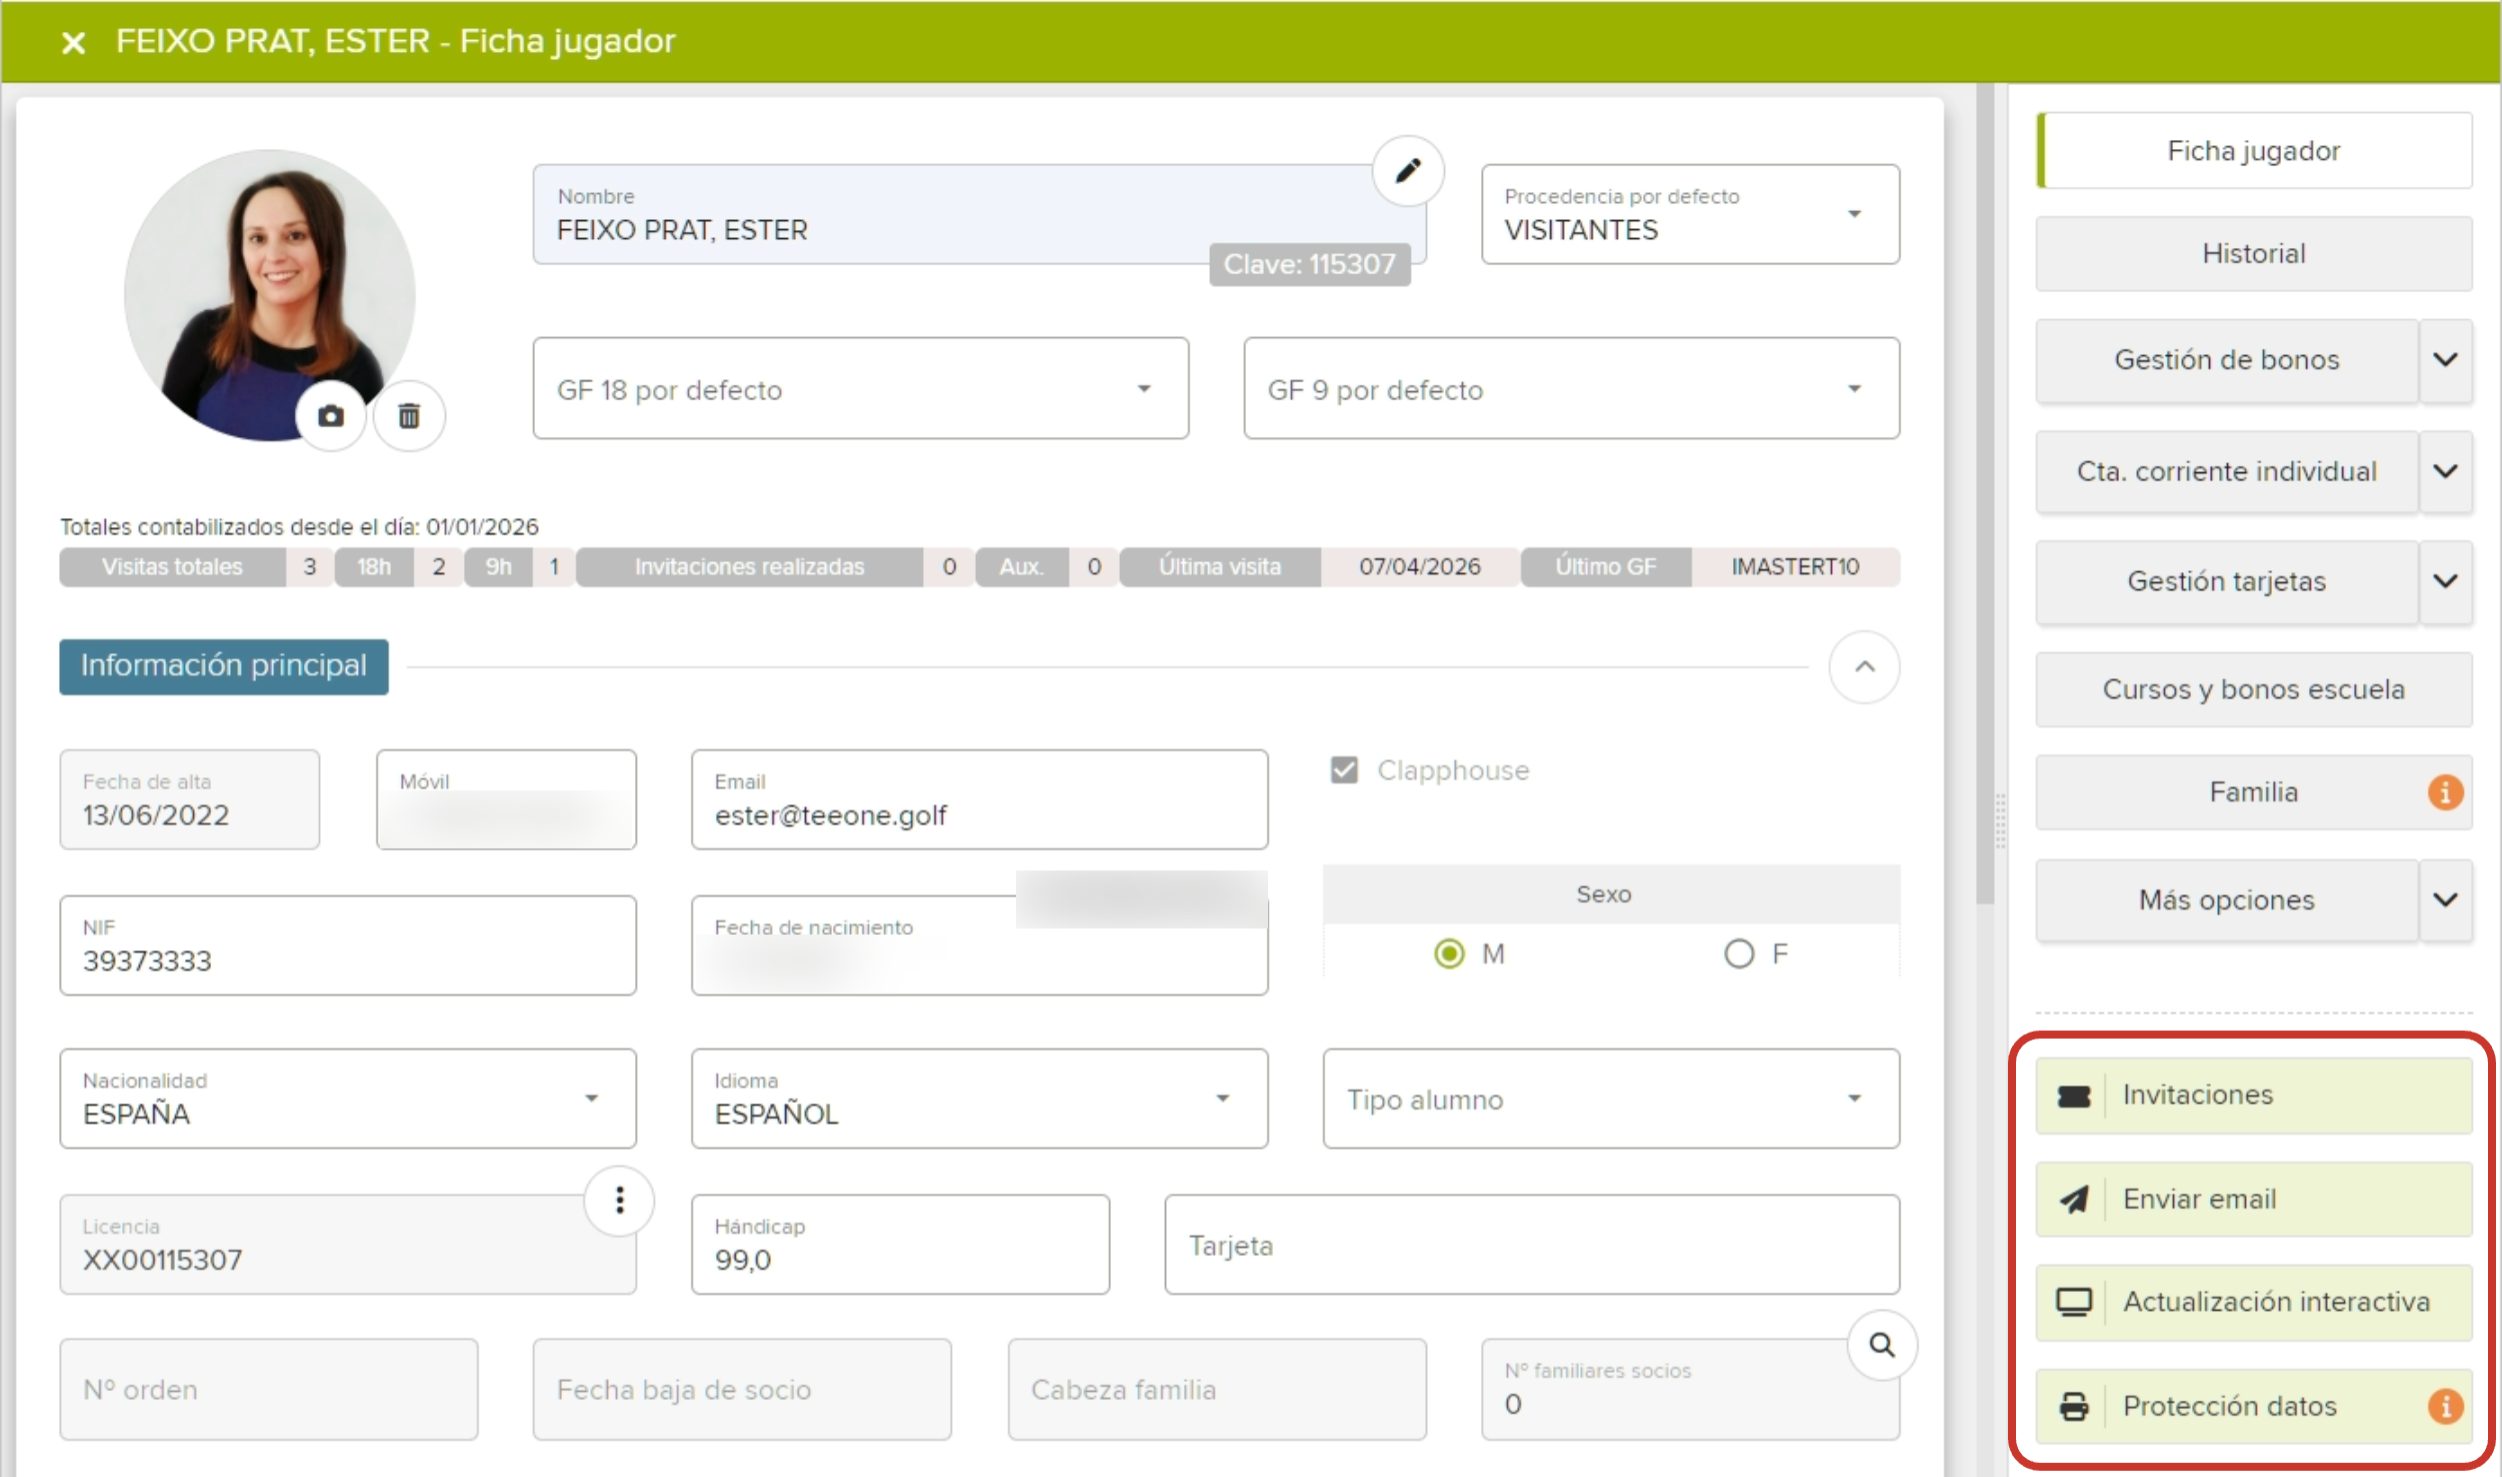
Task: Click the Fecha de alta field
Action: (190, 800)
